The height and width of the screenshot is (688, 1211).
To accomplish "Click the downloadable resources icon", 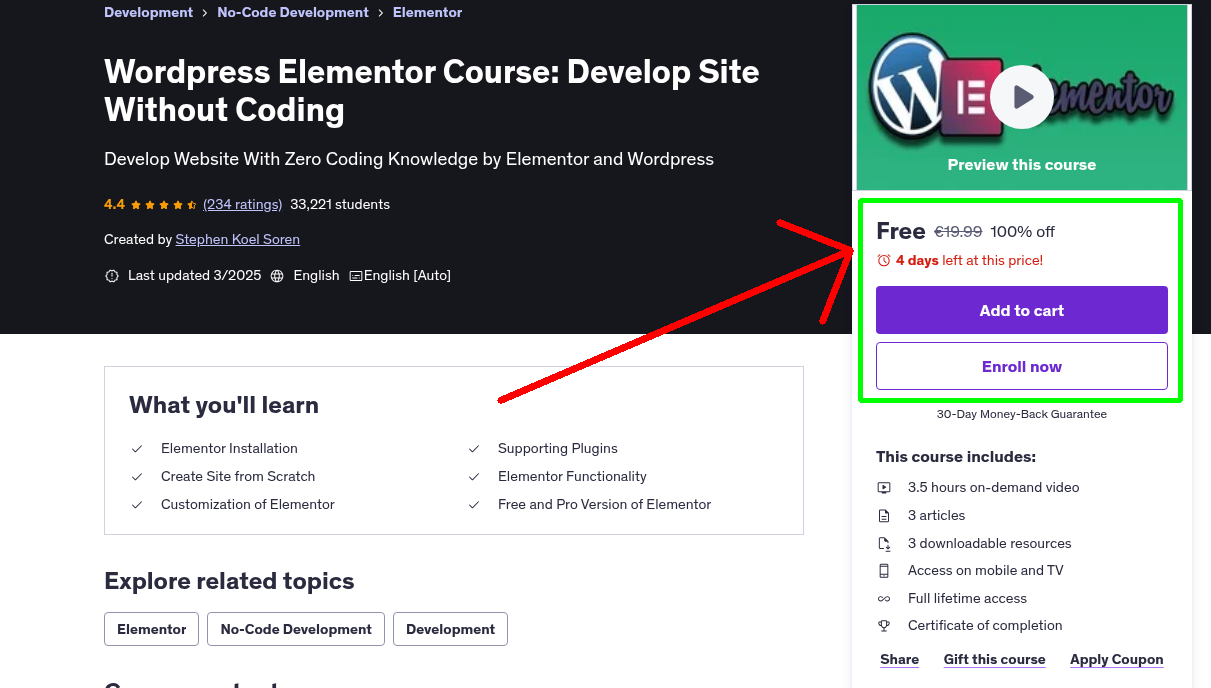I will (884, 544).
